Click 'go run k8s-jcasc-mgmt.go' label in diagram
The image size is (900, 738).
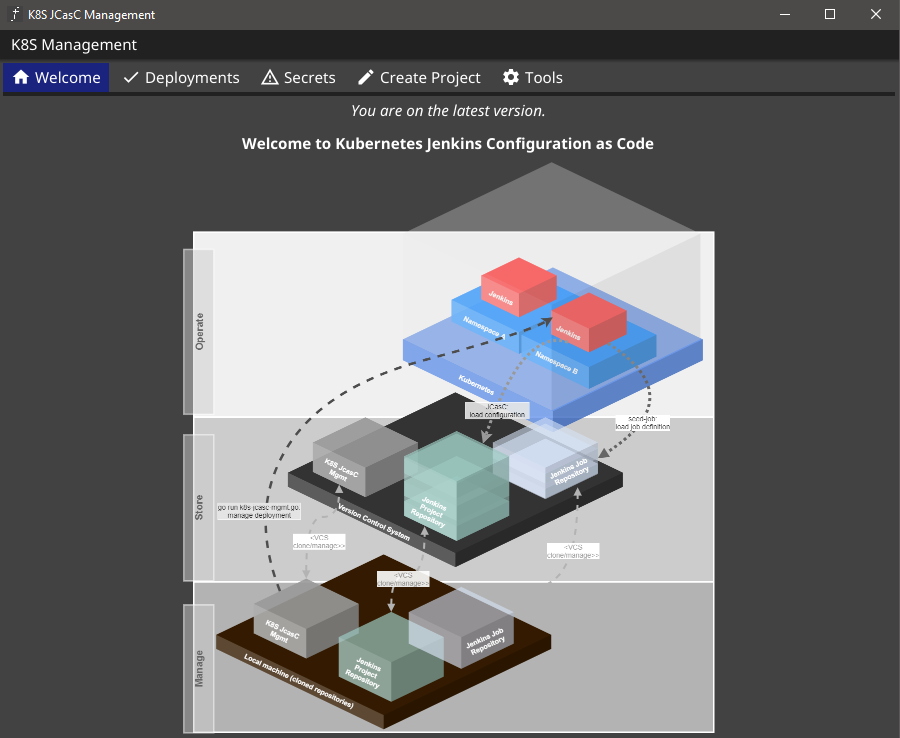pyautogui.click(x=259, y=511)
